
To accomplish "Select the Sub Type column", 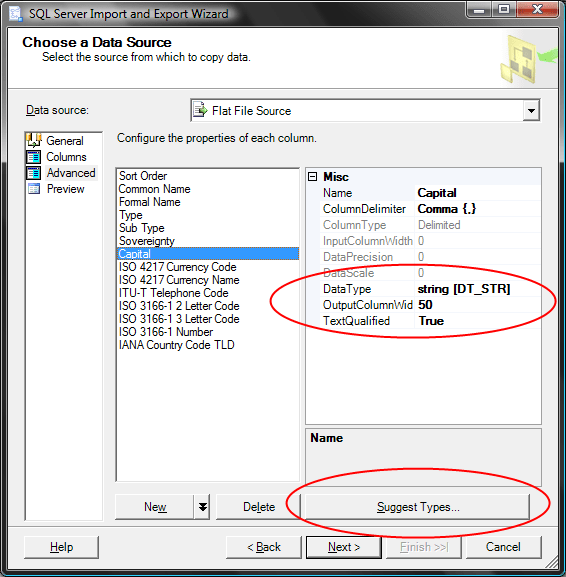I will point(208,228).
